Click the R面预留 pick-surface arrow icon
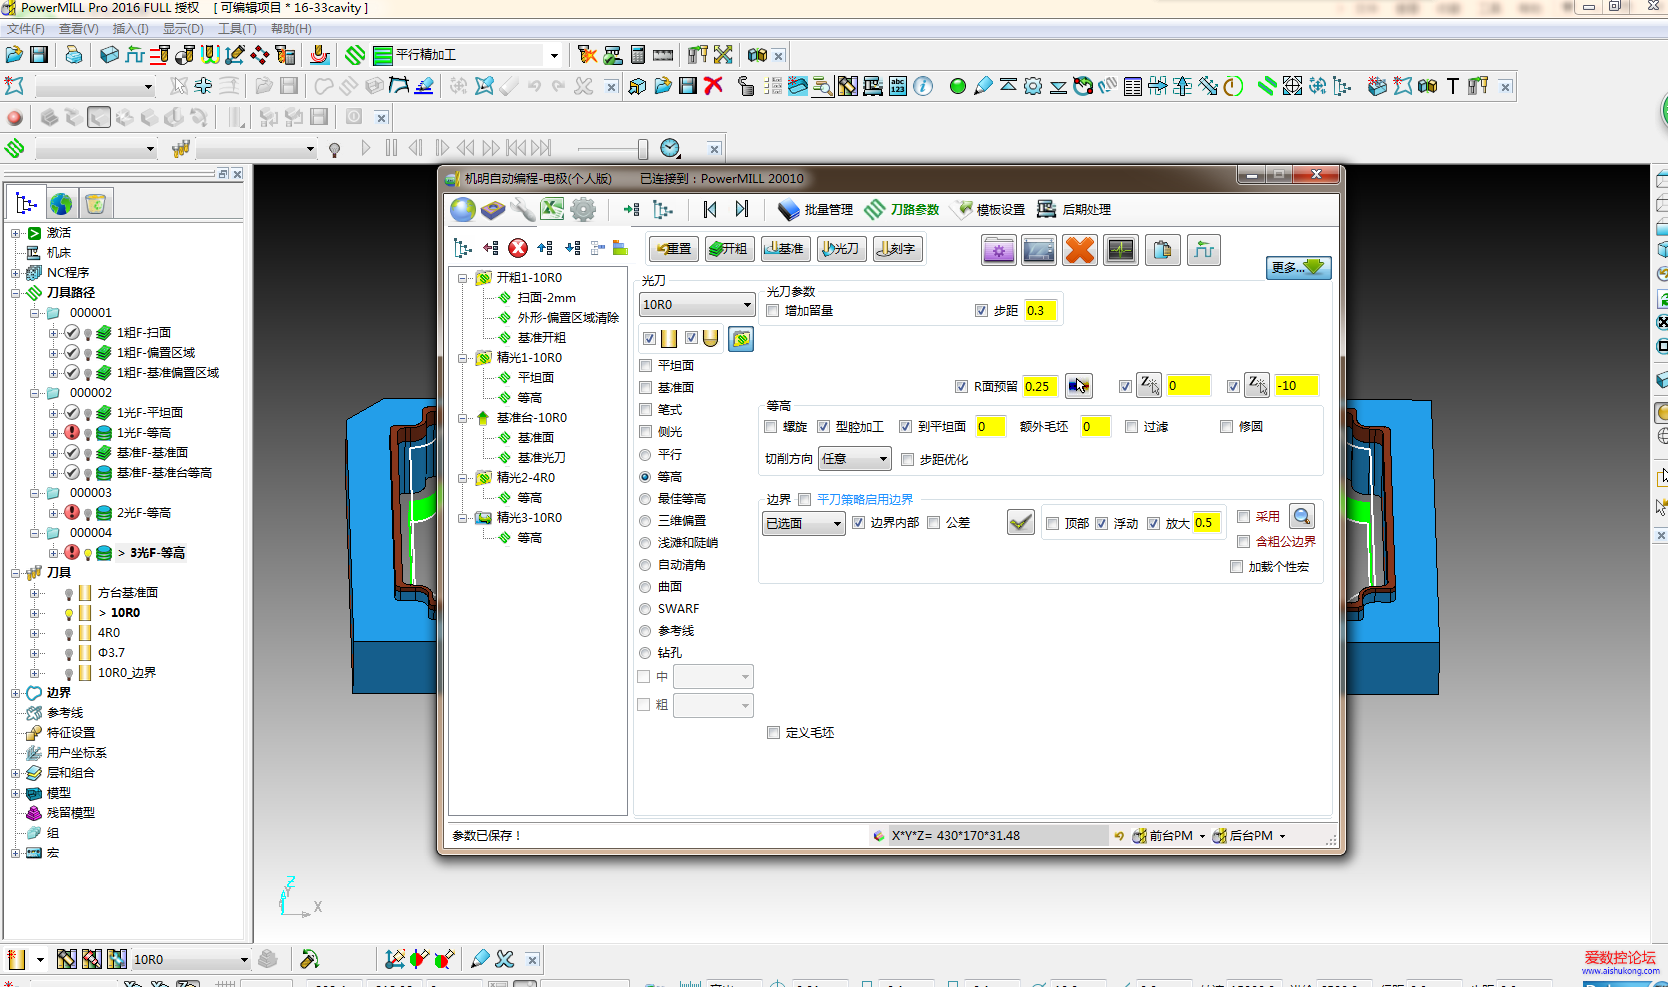This screenshot has width=1668, height=987. pyautogui.click(x=1078, y=386)
